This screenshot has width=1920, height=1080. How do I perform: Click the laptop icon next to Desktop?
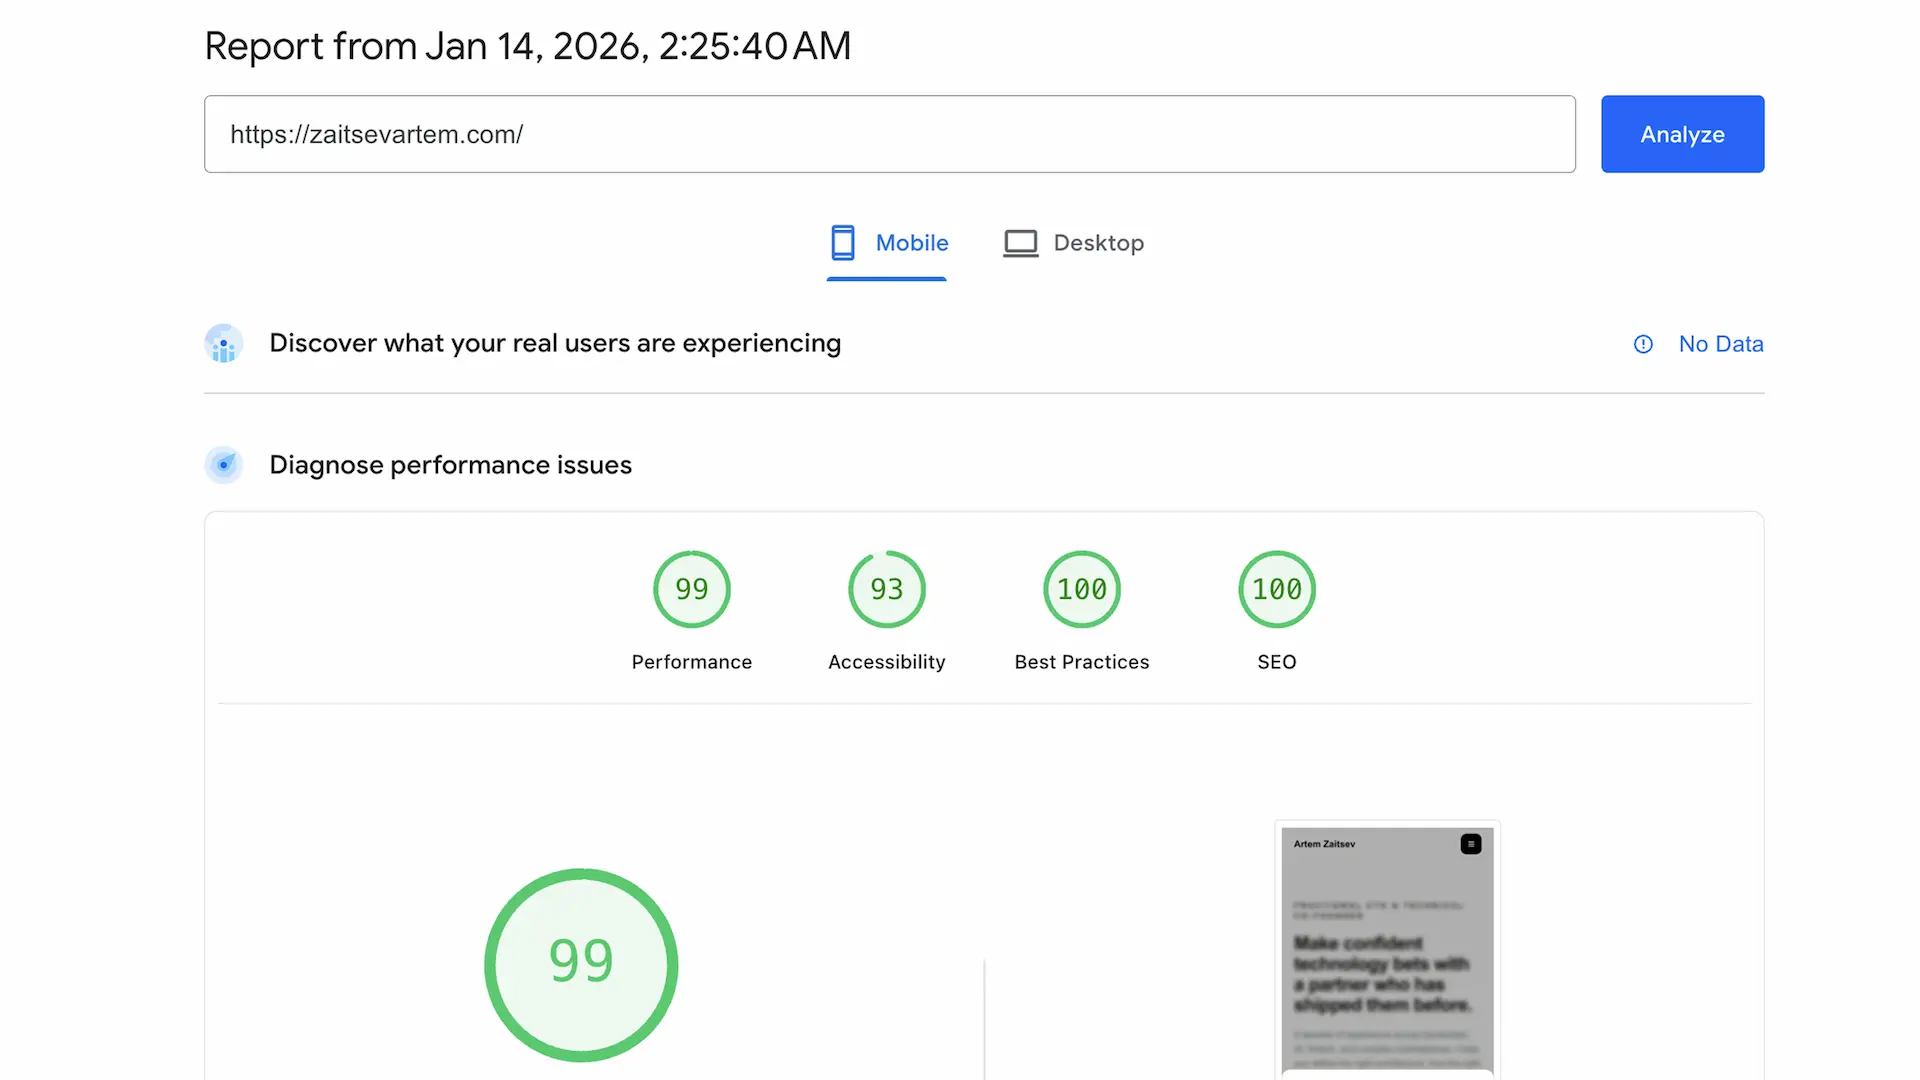1020,242
